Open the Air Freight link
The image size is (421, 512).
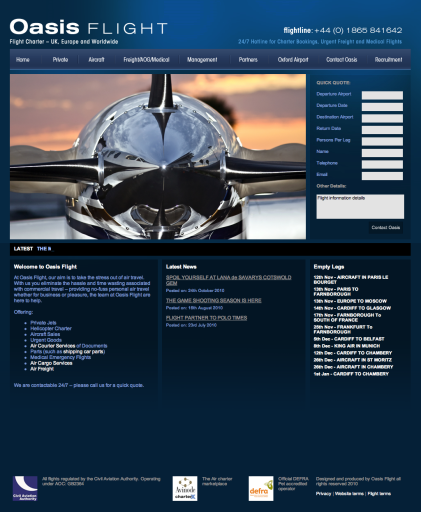pos(42,369)
